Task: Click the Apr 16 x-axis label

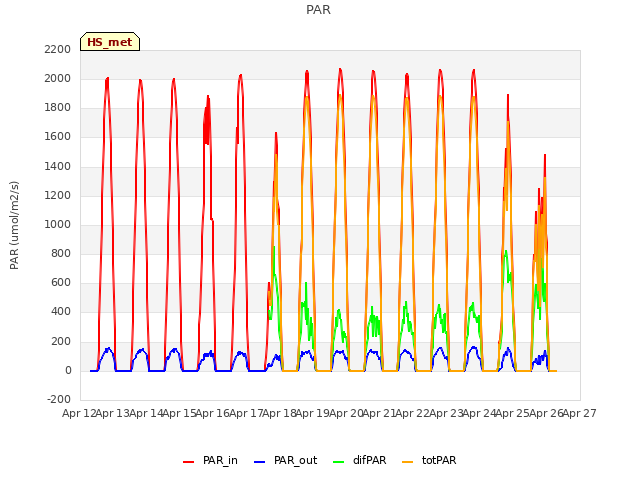Action: click(213, 413)
